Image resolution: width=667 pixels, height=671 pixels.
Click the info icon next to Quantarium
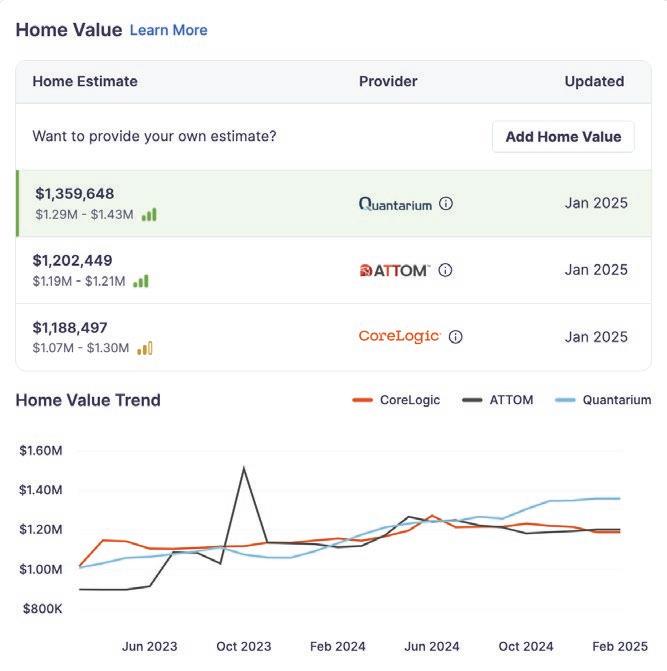click(446, 204)
